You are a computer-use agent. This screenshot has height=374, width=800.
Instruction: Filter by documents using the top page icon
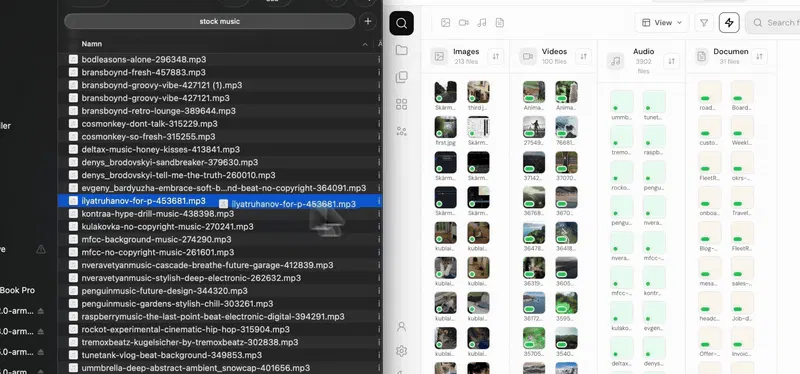click(500, 22)
